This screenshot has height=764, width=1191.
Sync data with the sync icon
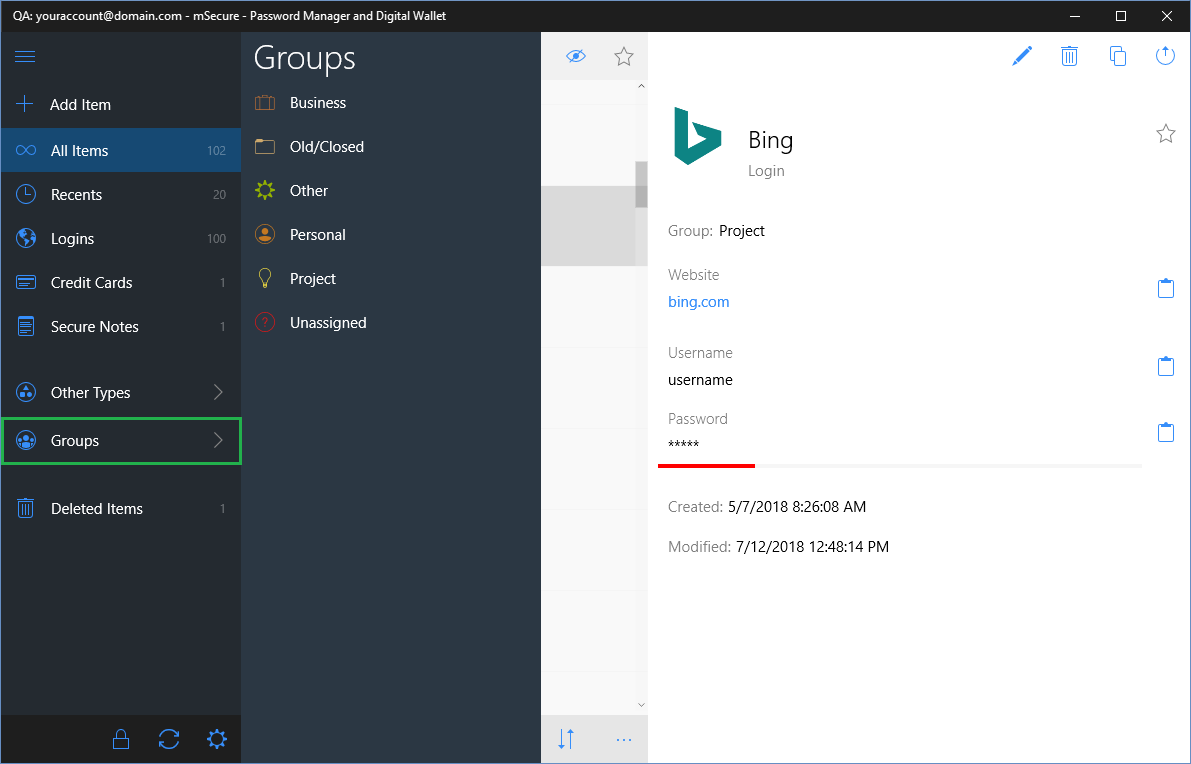tap(169, 739)
